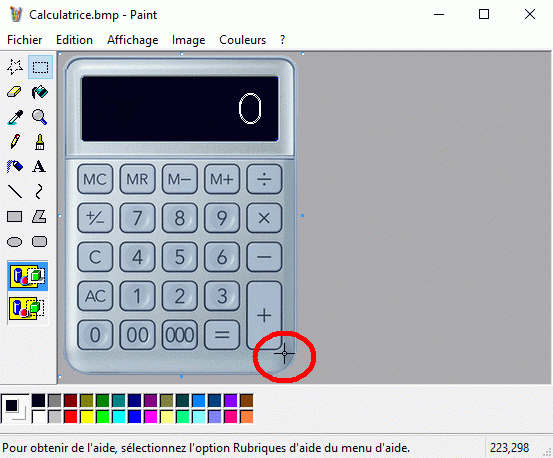Screen dimensions: 553x458
Task: Enable transparent selection mode option
Action: 28,308
